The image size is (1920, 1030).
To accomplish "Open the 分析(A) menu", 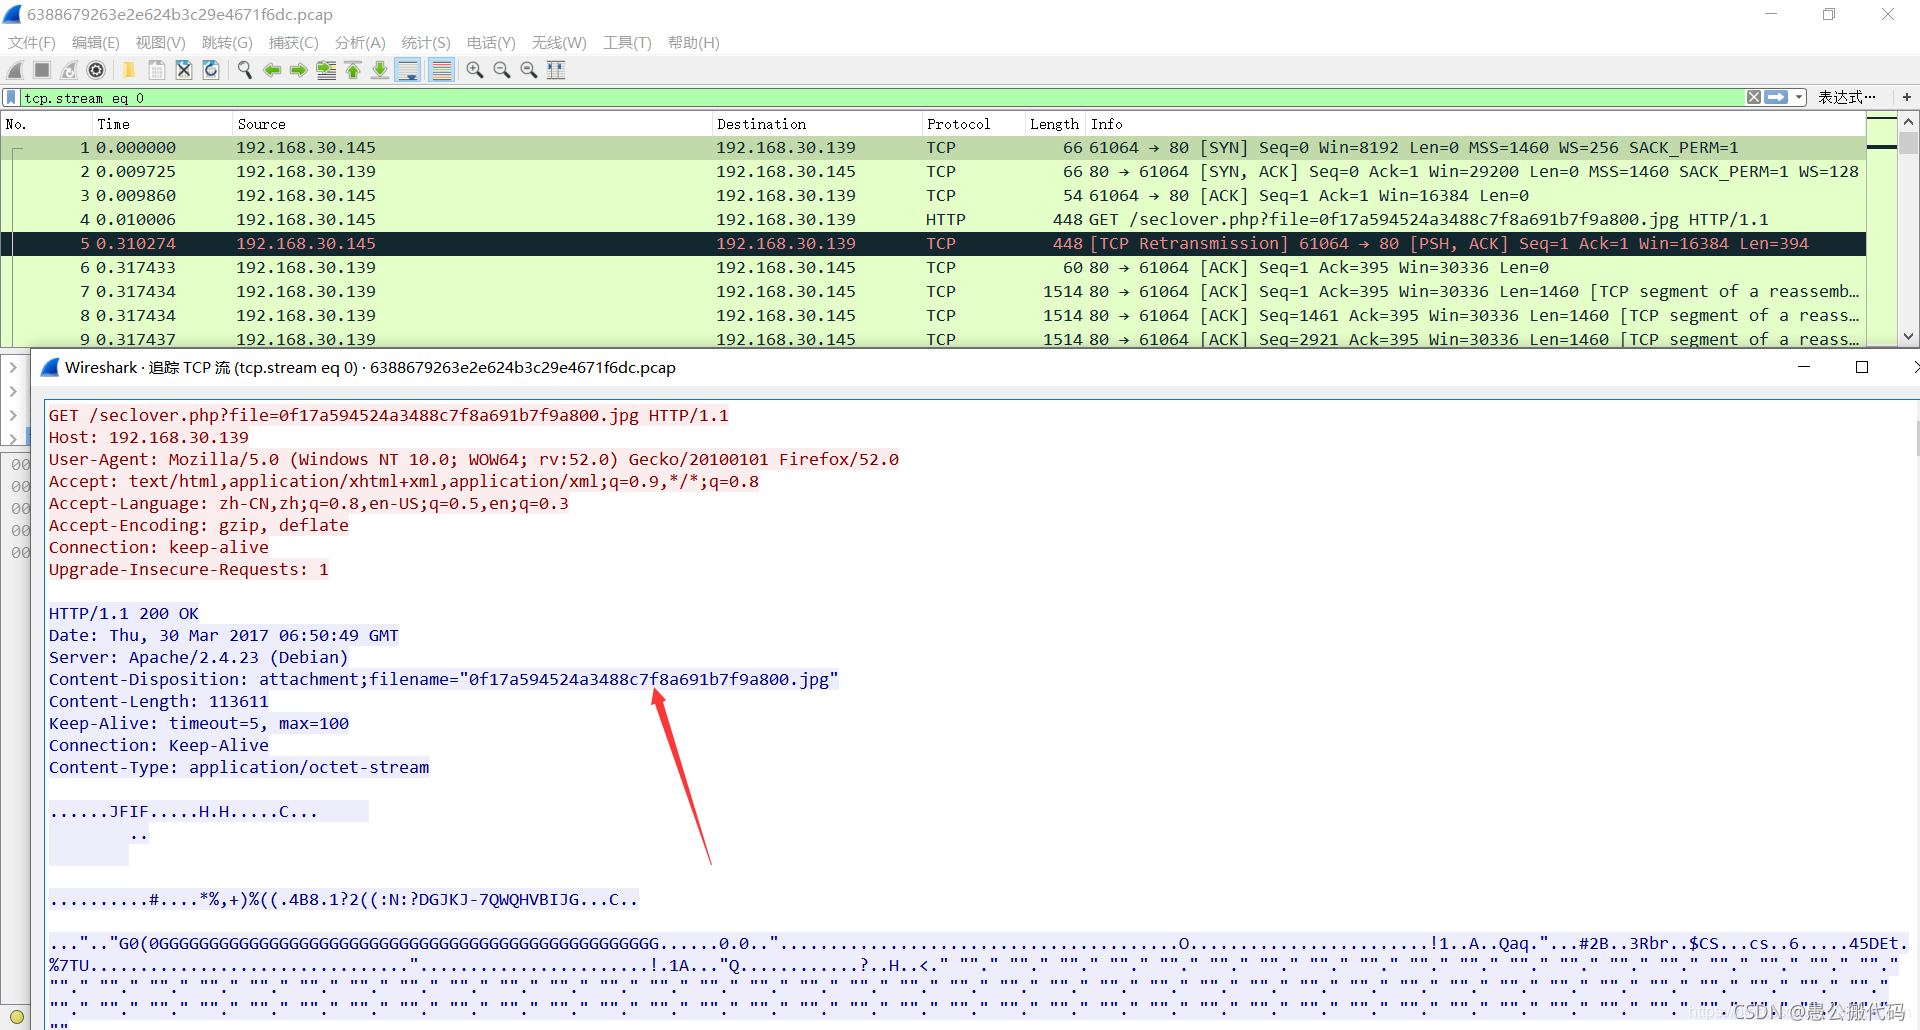I will 360,43.
